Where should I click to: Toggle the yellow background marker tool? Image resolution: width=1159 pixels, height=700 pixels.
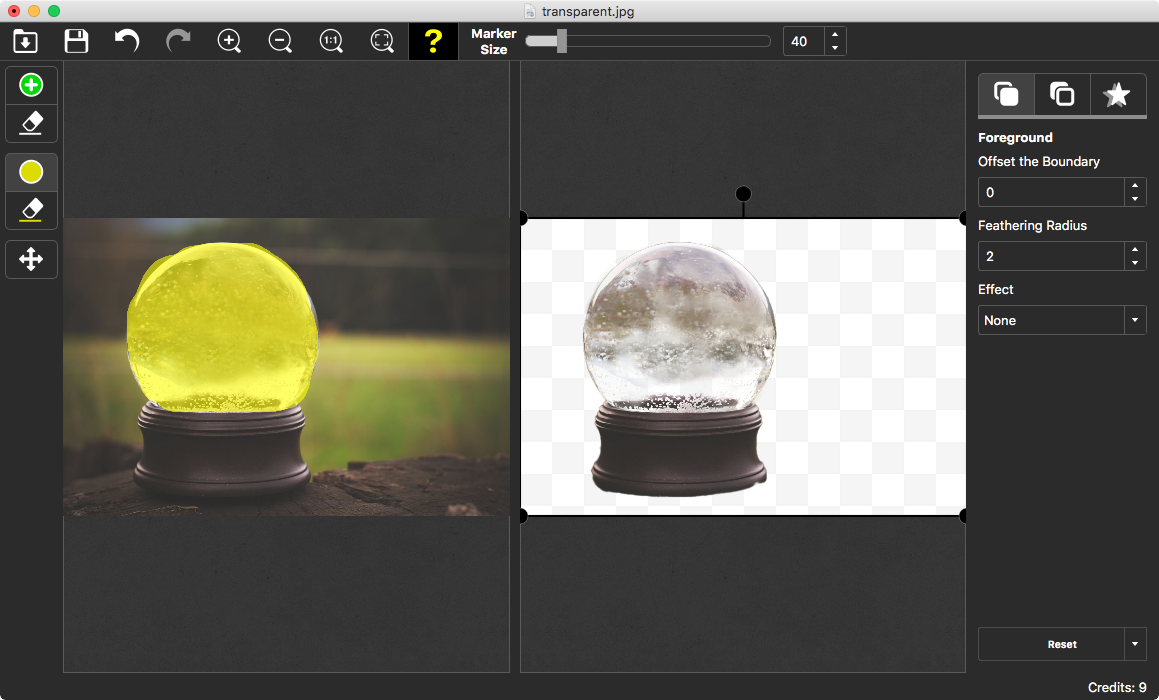31,171
